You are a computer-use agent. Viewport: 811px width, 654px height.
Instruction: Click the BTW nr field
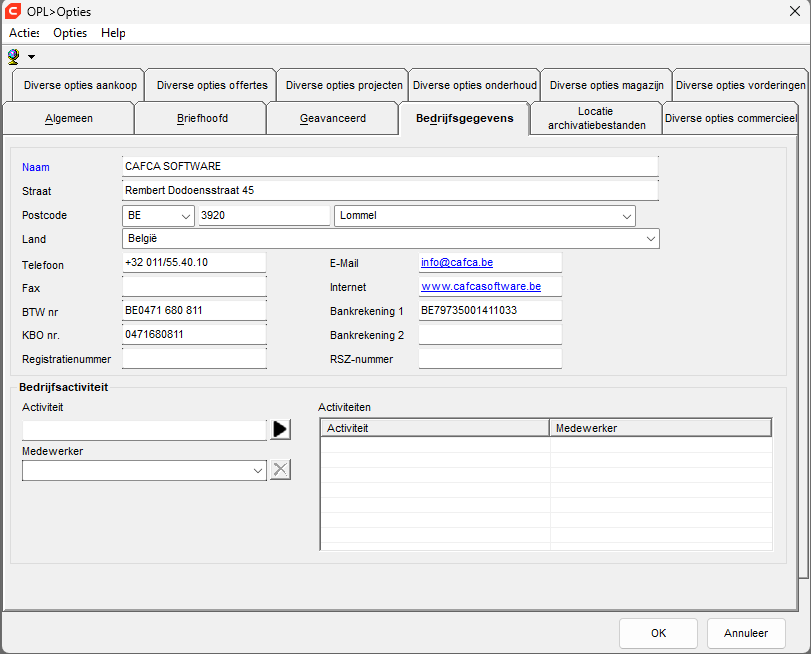(194, 310)
